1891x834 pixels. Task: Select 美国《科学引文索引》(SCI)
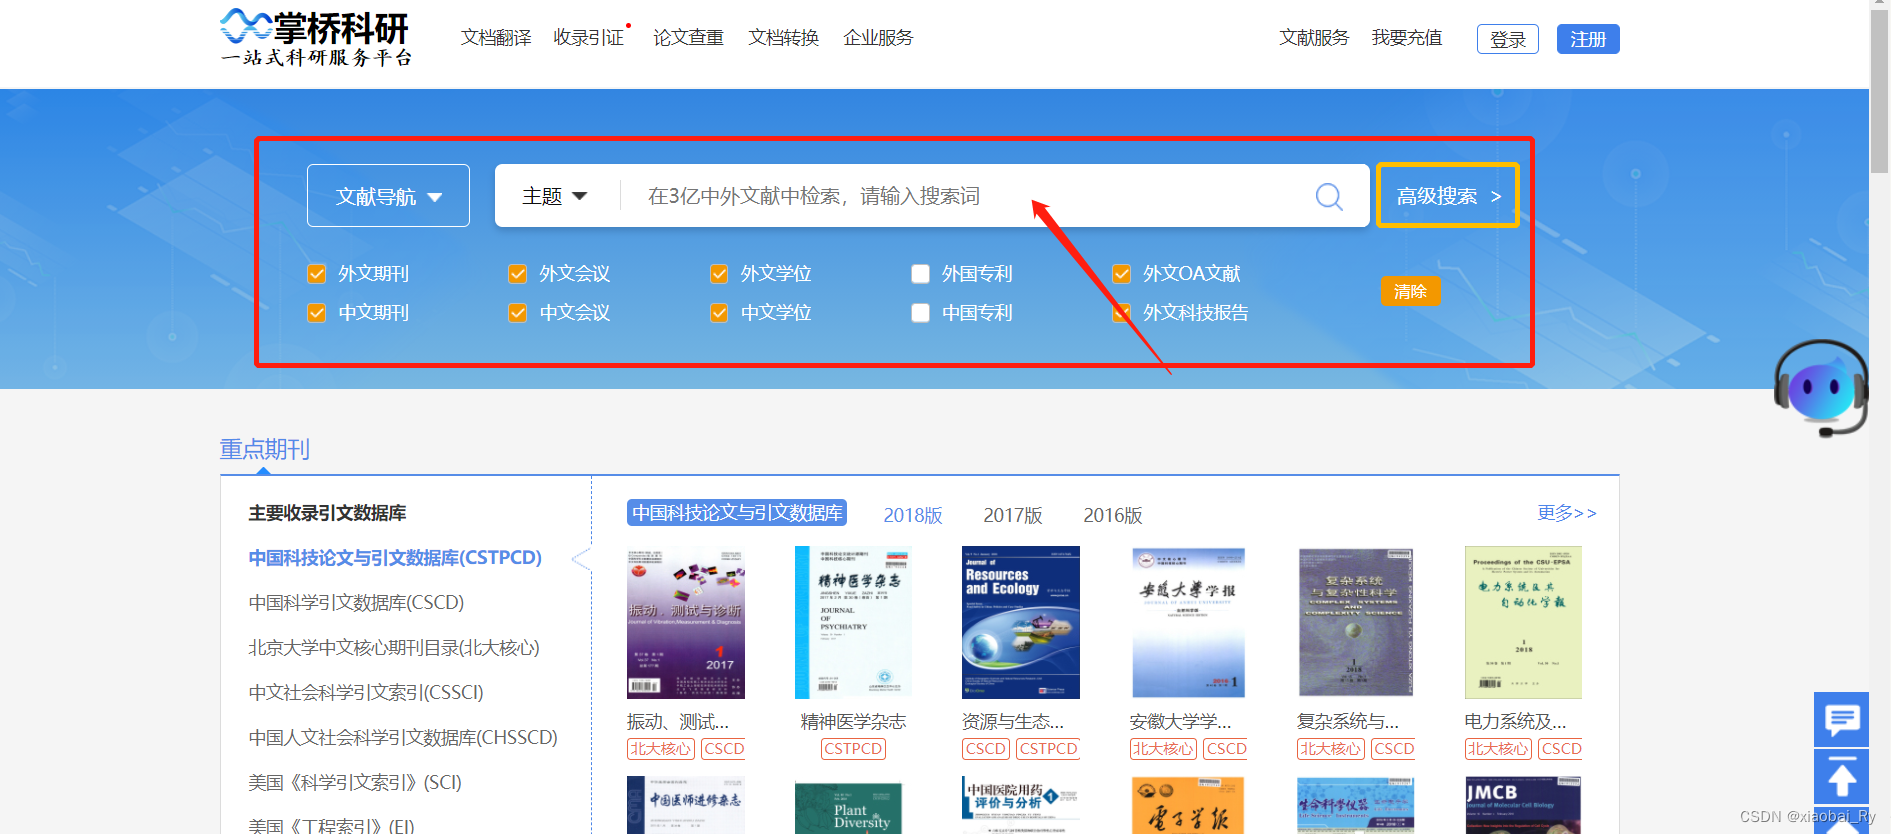point(355,783)
